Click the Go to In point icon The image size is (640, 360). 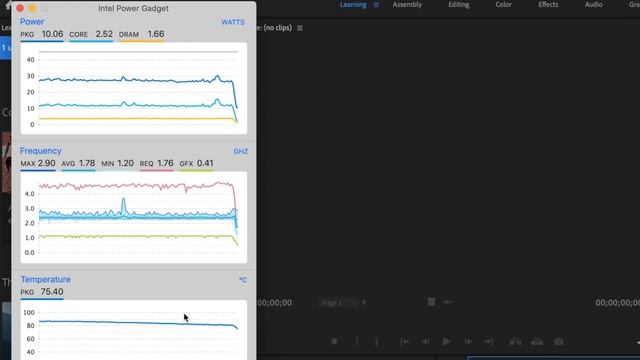404,341
